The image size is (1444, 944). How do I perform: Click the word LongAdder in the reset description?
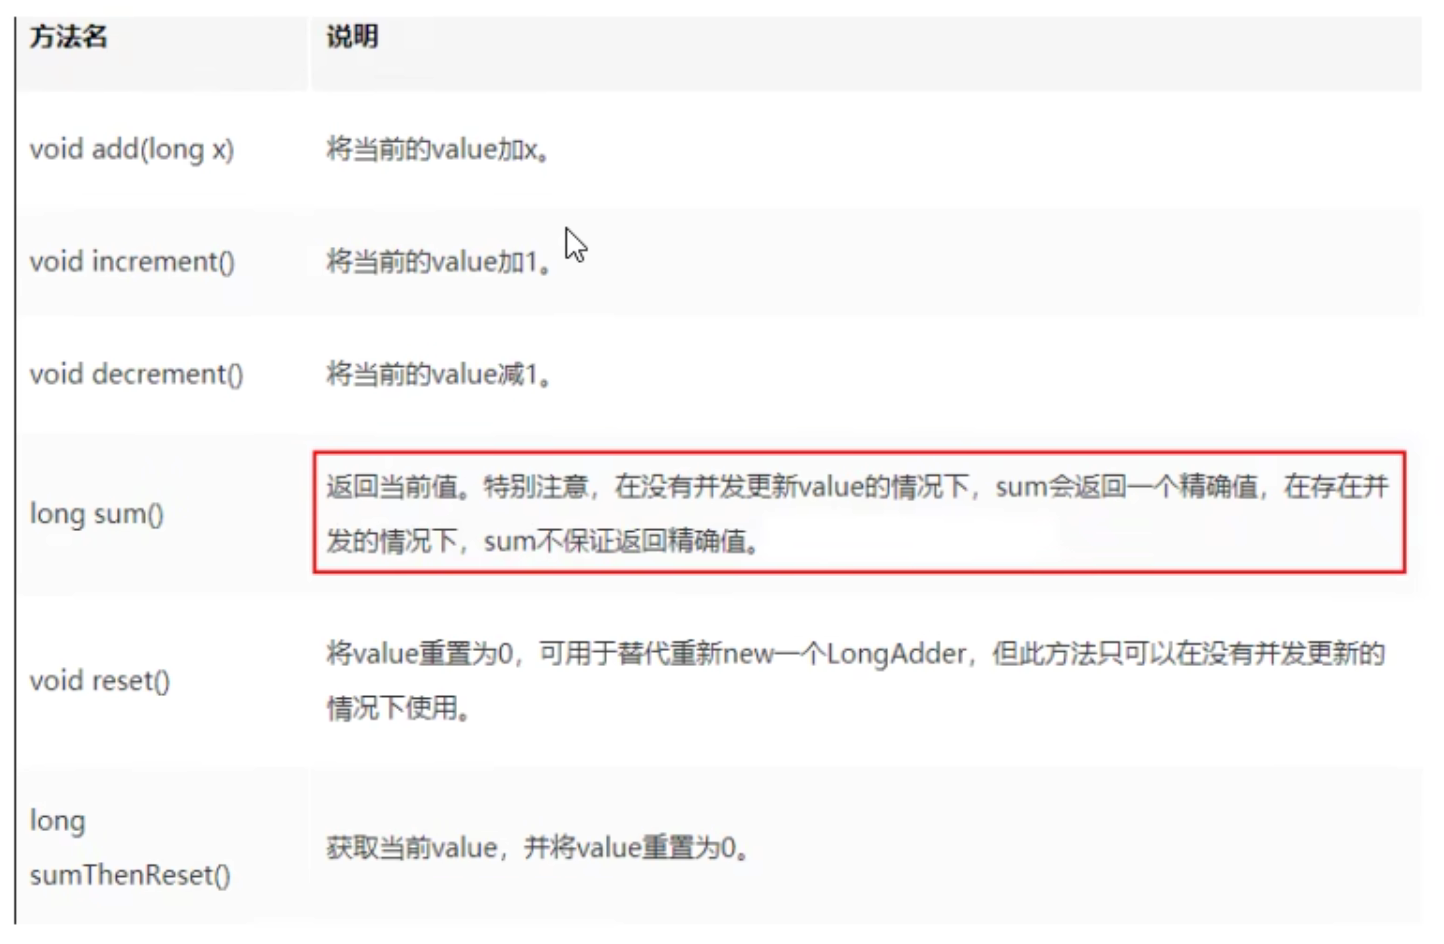[896, 654]
